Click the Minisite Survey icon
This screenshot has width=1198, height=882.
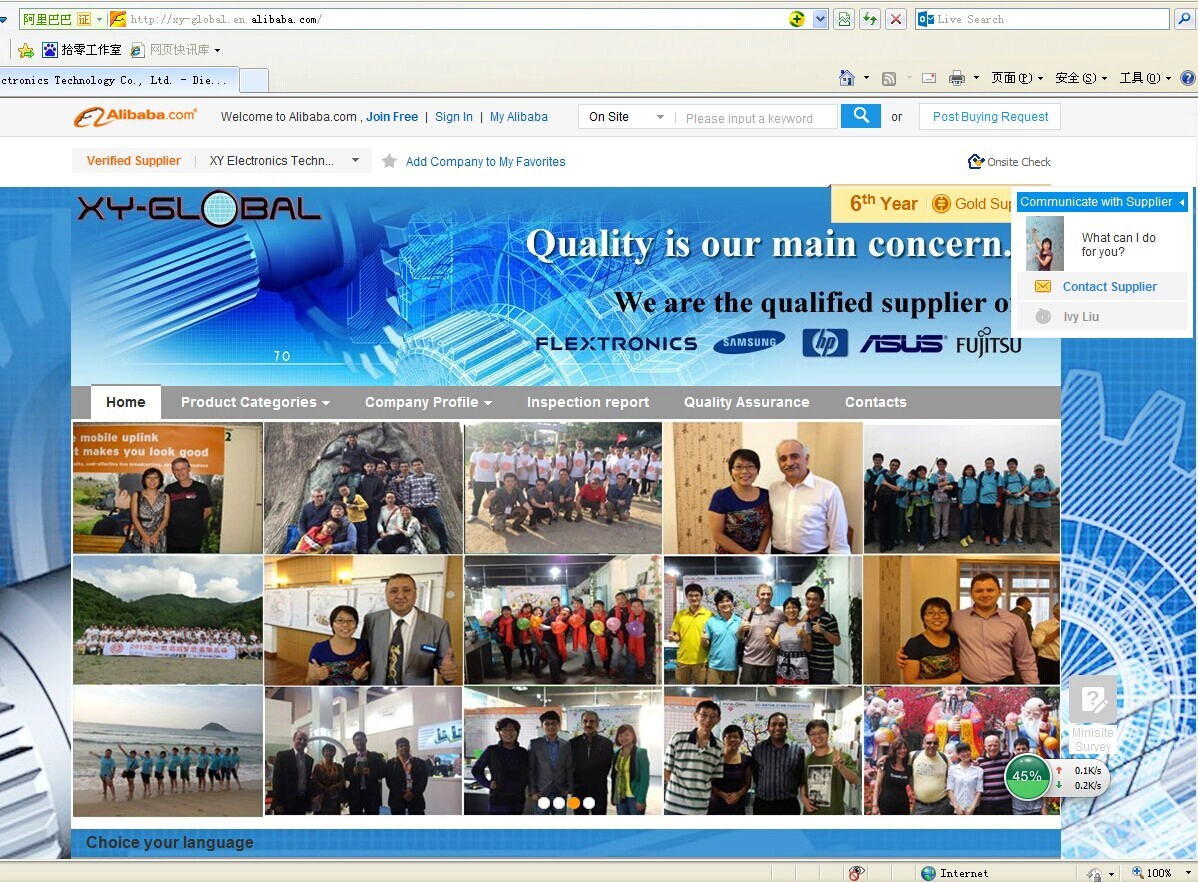click(1093, 699)
